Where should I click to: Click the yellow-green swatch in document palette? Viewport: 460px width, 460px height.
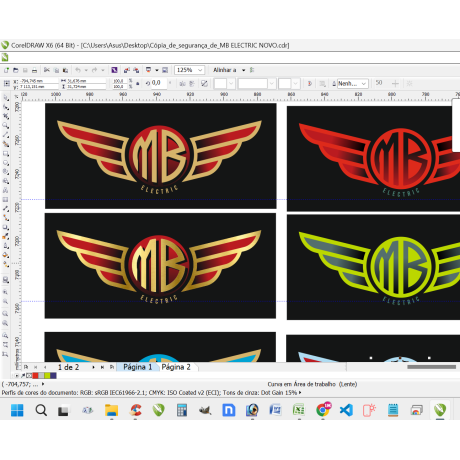(47, 376)
